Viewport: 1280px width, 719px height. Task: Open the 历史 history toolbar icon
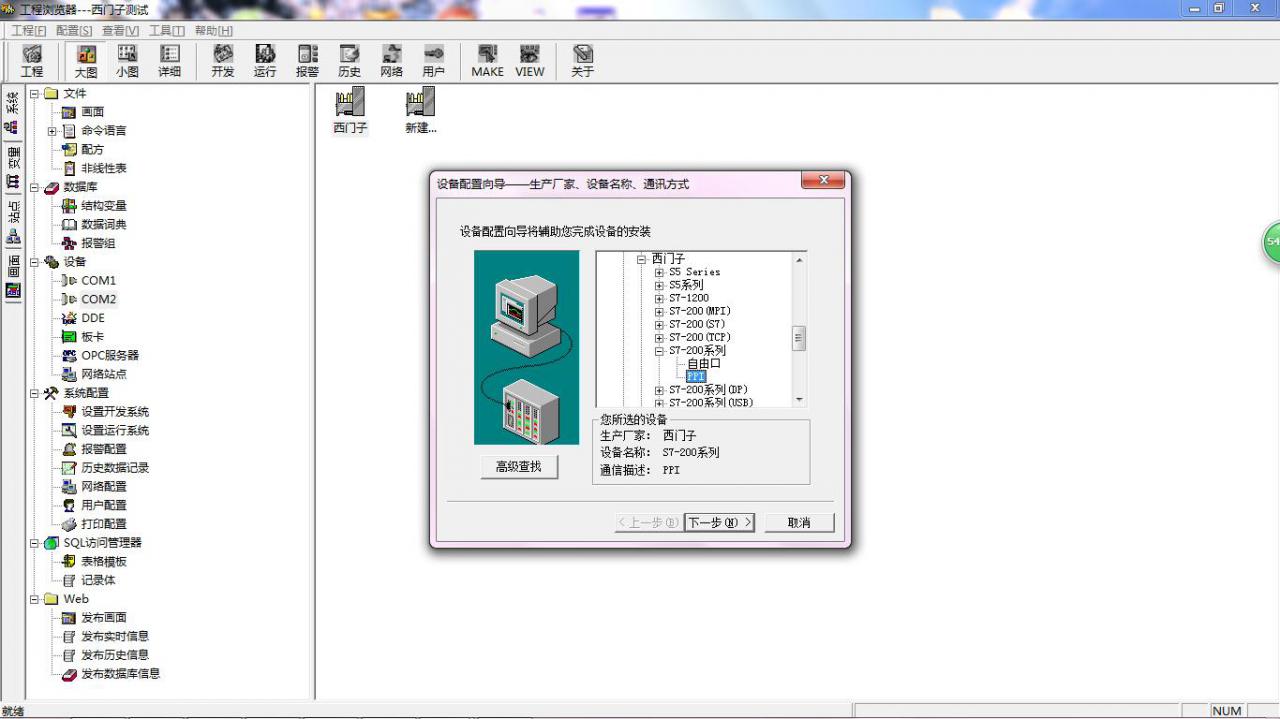tap(349, 61)
